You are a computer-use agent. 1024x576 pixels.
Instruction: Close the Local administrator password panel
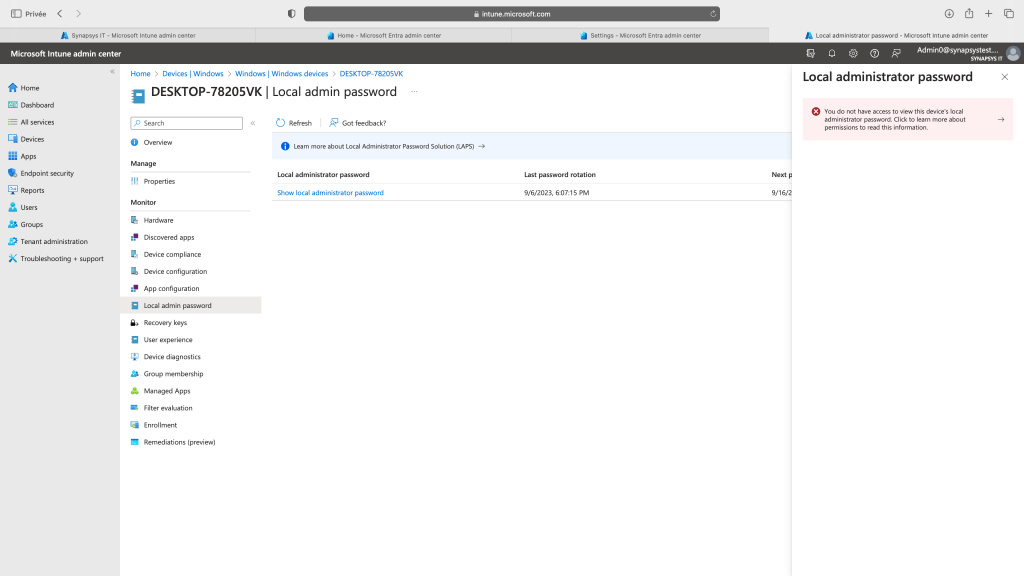point(1005,77)
